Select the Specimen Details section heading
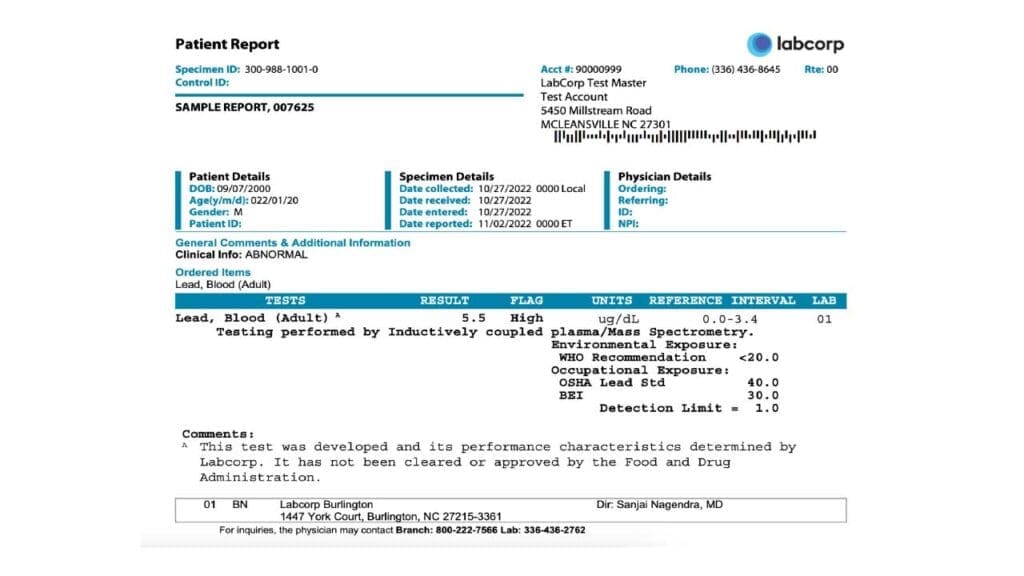Viewport: 1024px width, 576px height. 446,177
